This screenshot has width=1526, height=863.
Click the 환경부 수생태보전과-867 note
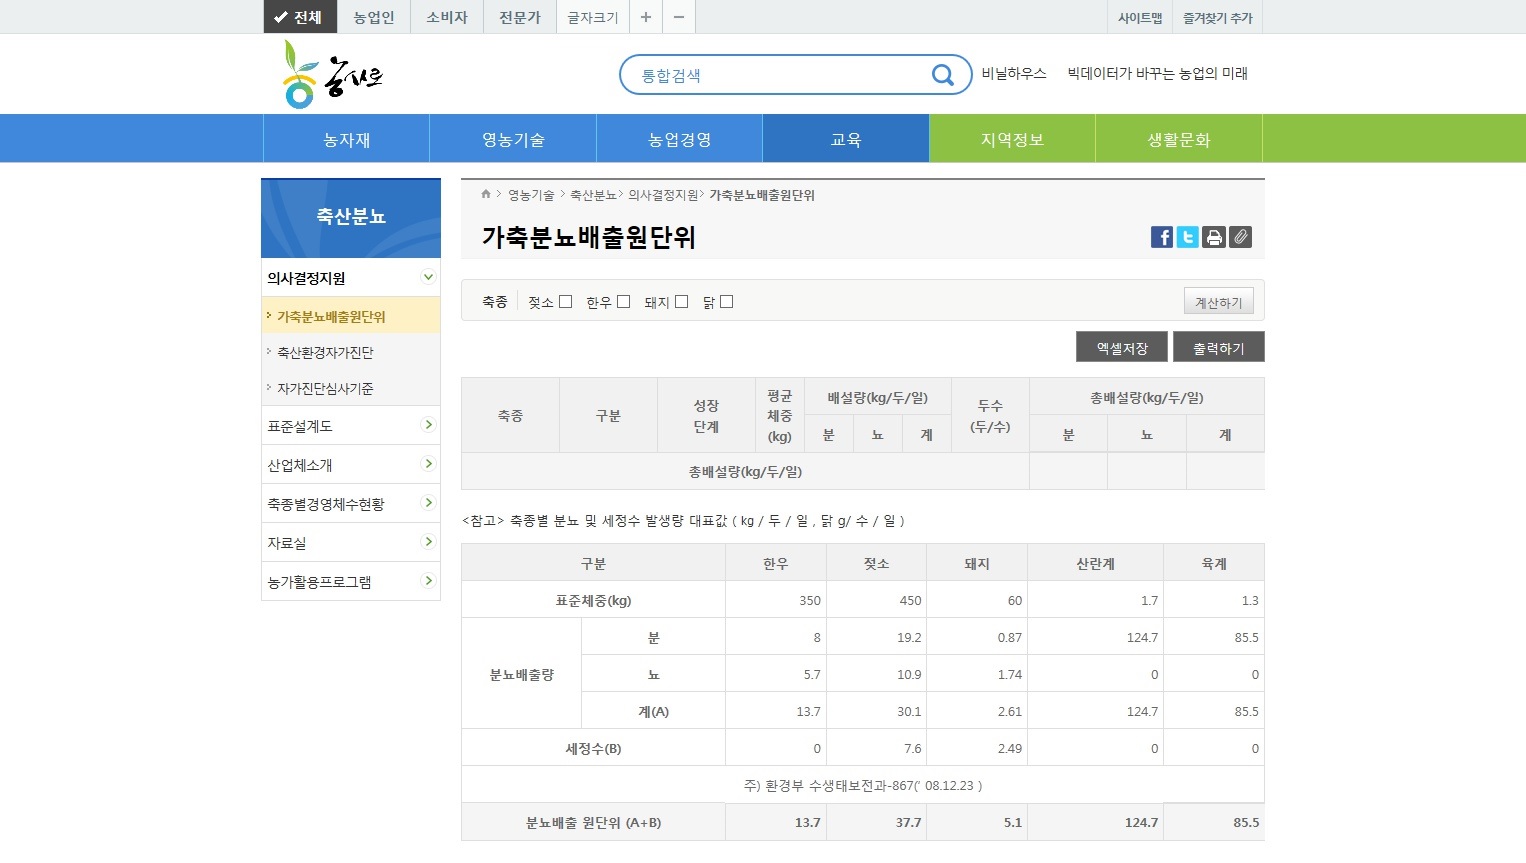click(863, 785)
